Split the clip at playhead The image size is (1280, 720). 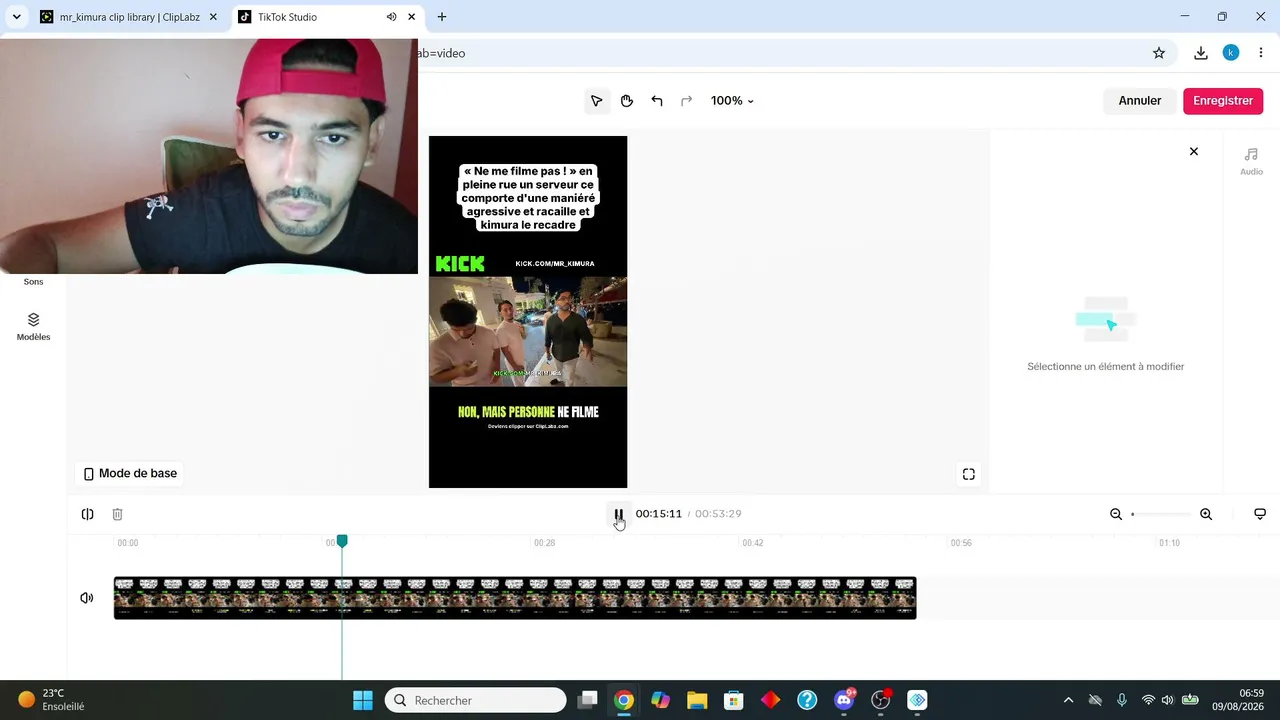point(88,514)
